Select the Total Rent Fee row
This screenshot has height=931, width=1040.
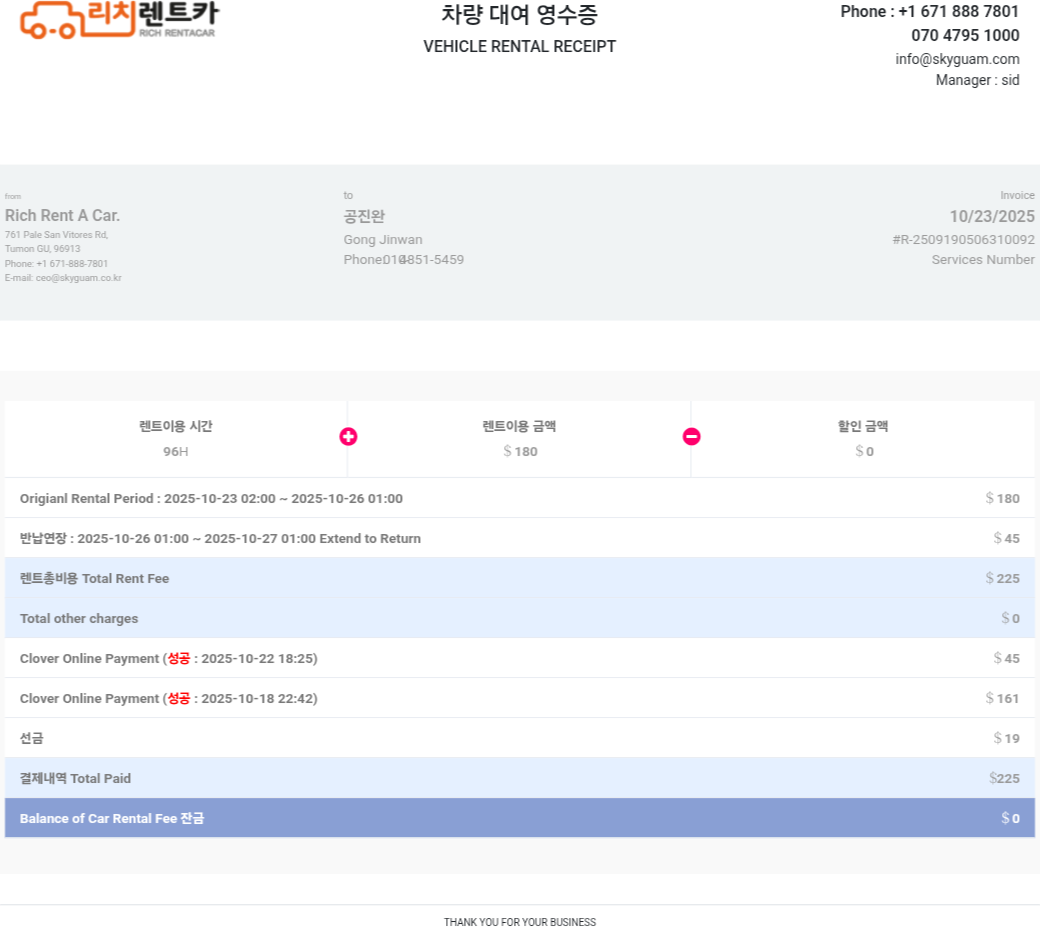(x=95, y=578)
